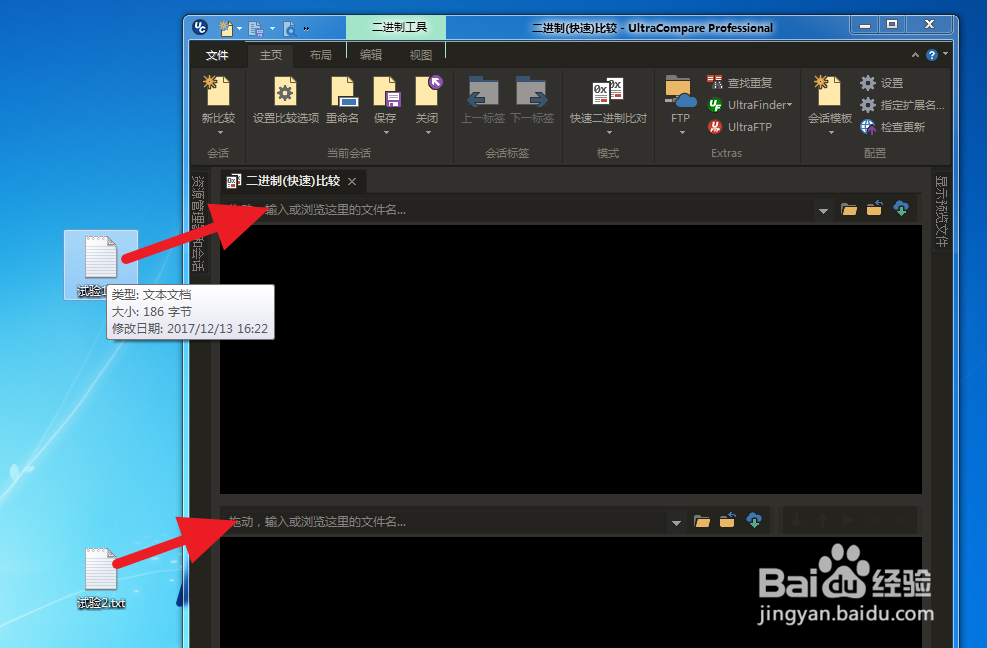The image size is (987, 648).
Task: Click lower pane folder with blue arrow icon
Action: 728,520
